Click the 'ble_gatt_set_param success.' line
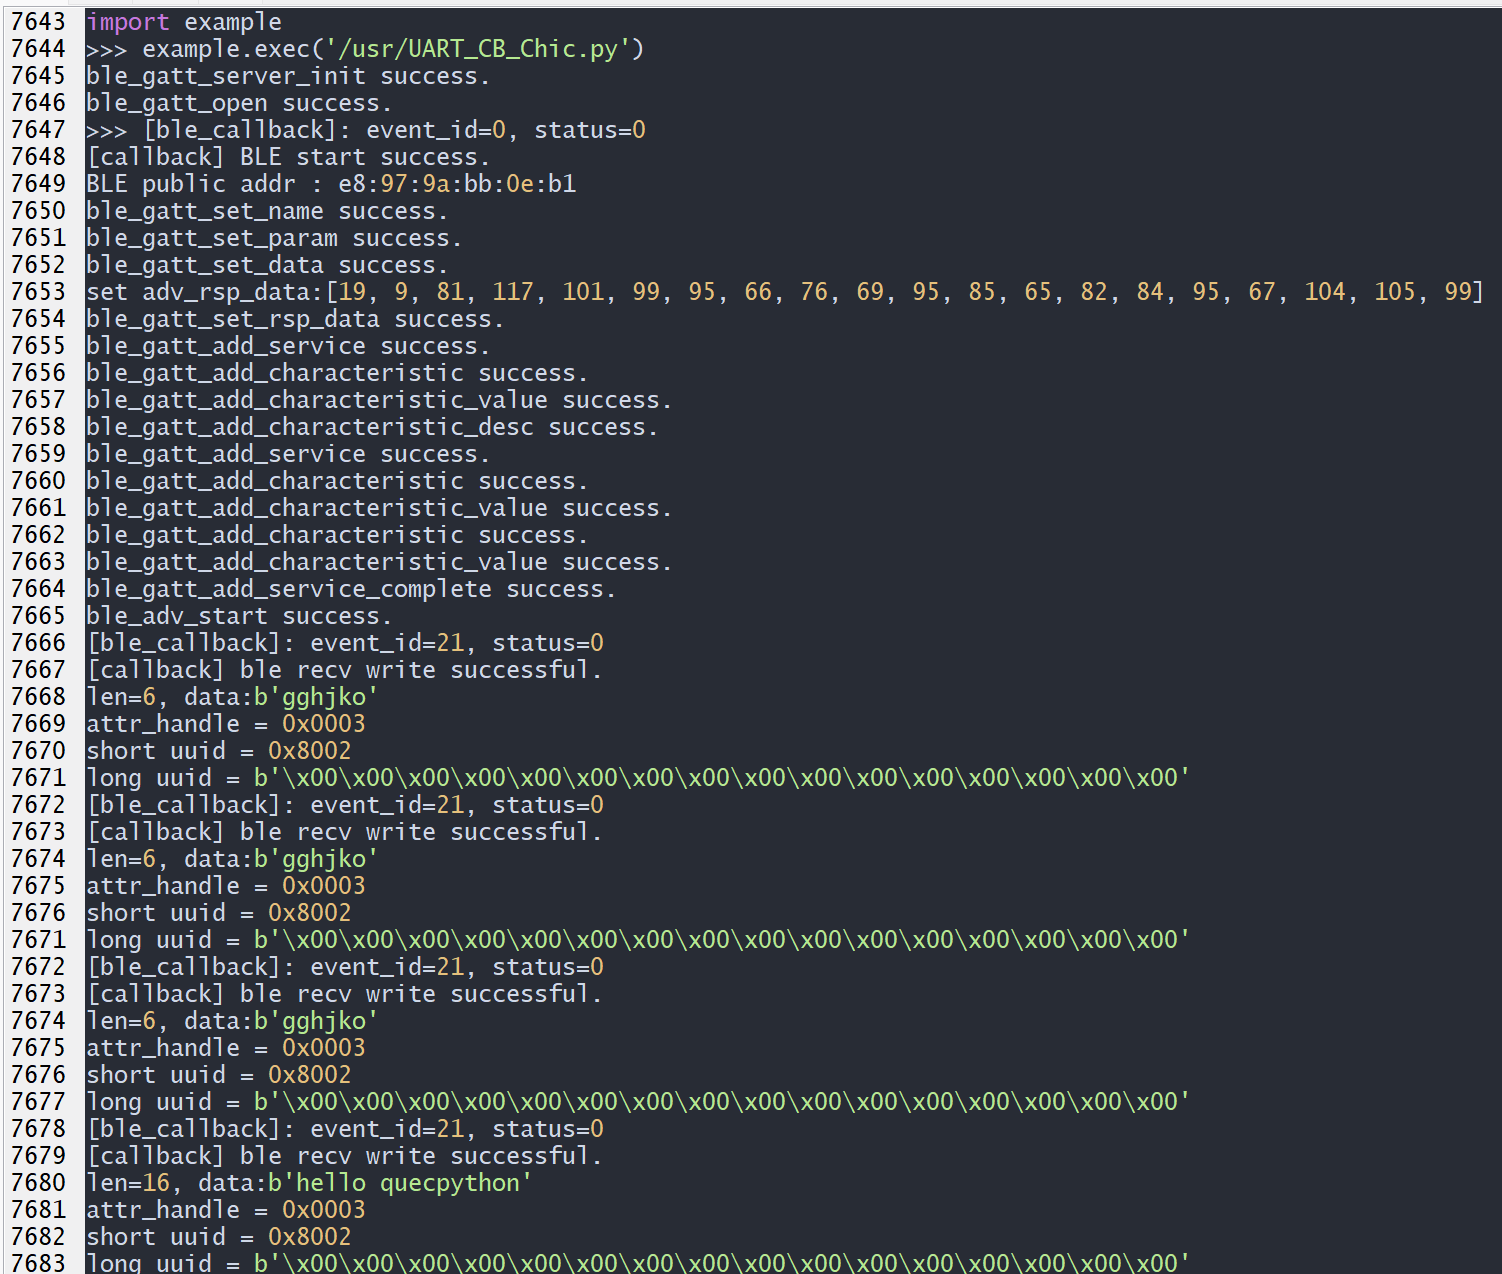 (x=273, y=238)
